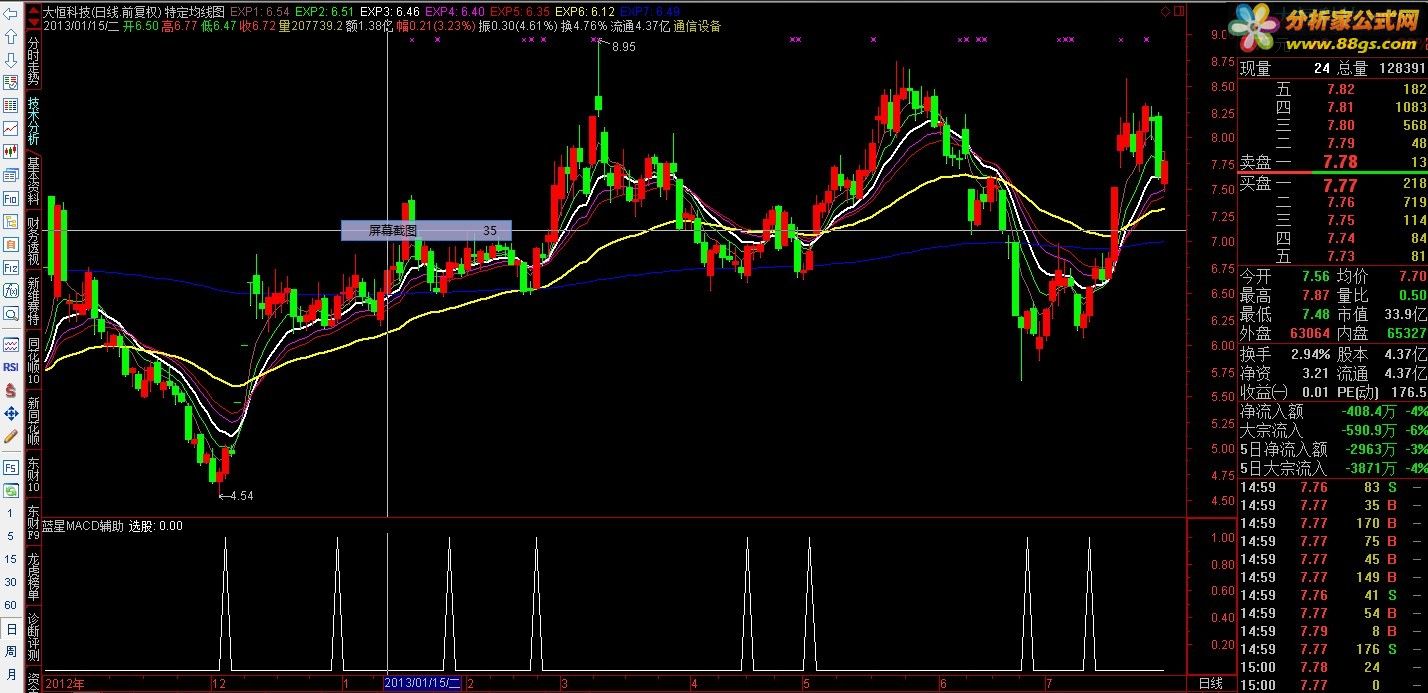
Task: Switch to 30-minute period
Action: click(11, 582)
